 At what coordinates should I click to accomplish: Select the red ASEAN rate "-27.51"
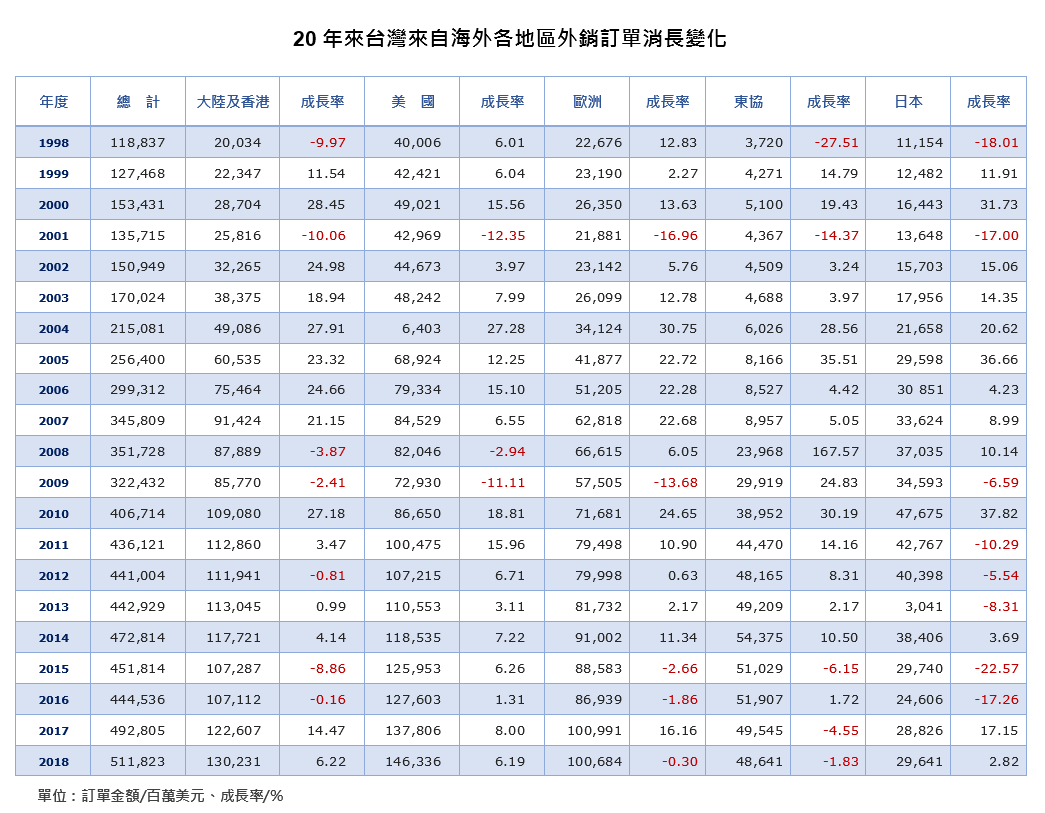836,143
